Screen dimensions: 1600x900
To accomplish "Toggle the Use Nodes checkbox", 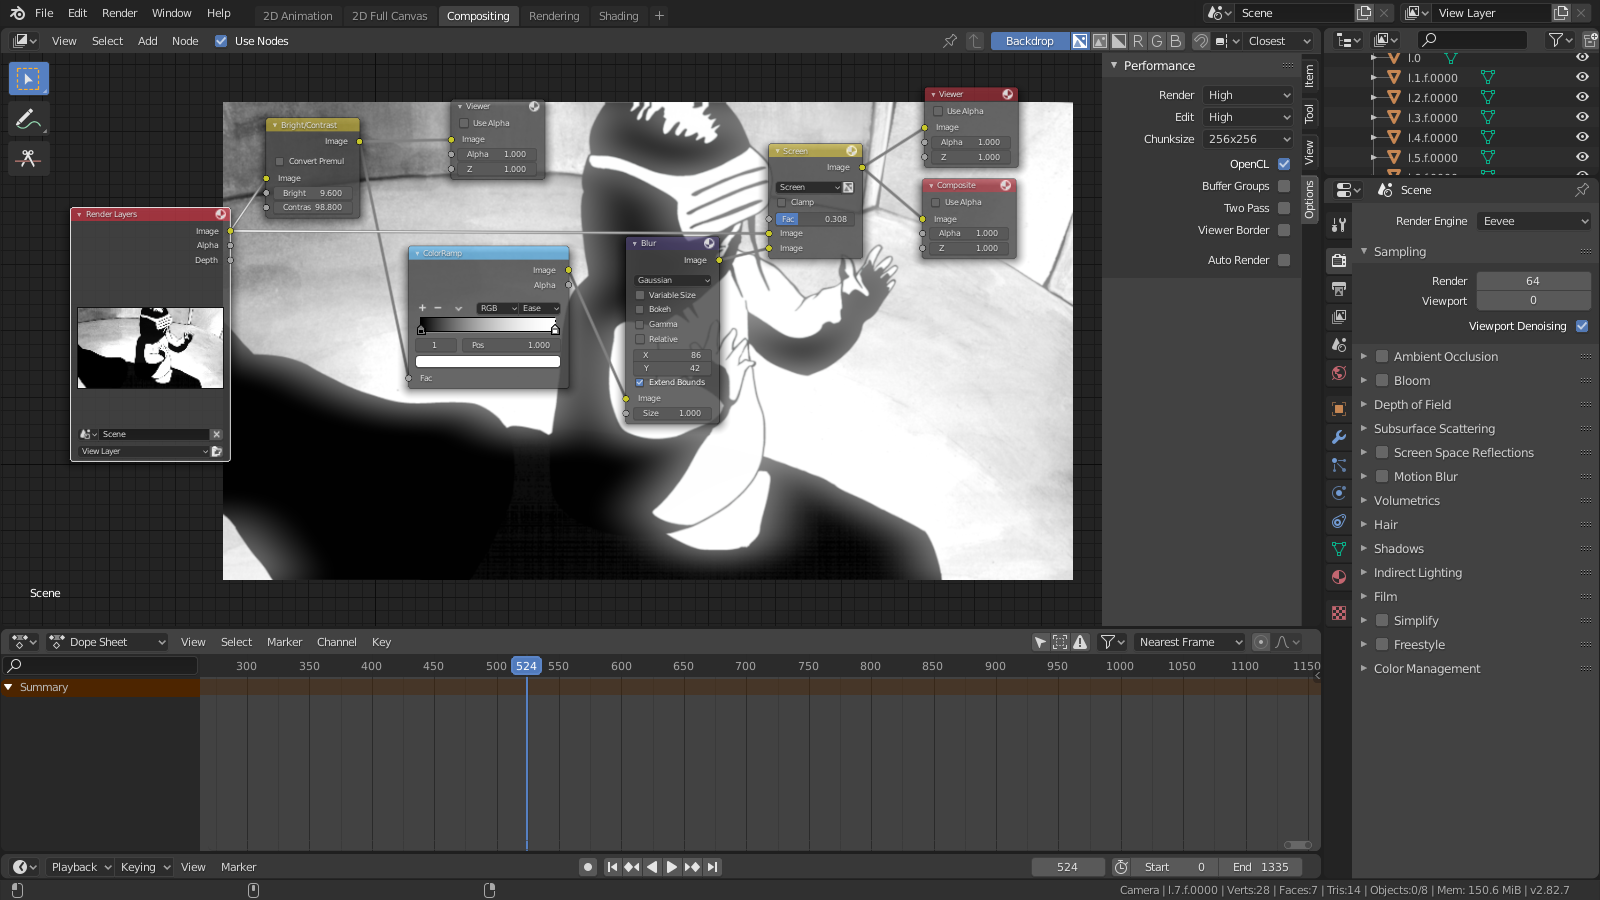I will 221,41.
